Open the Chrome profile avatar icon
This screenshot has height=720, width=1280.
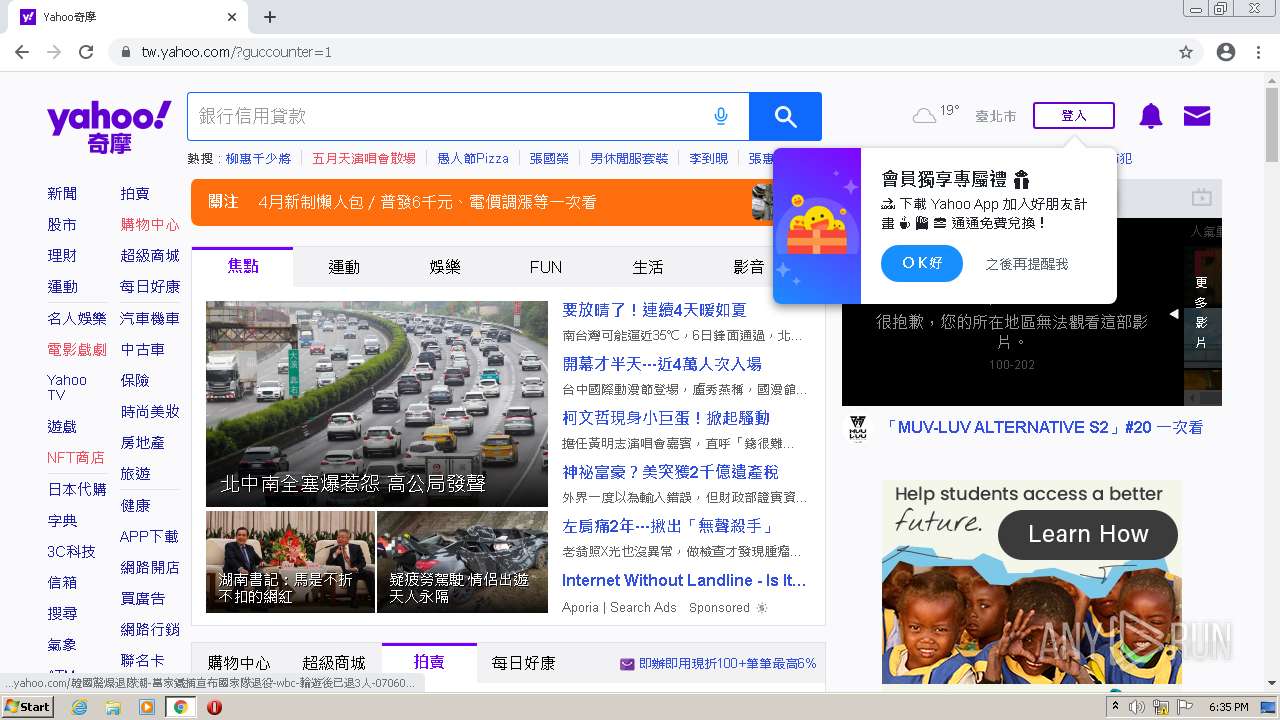point(1226,52)
